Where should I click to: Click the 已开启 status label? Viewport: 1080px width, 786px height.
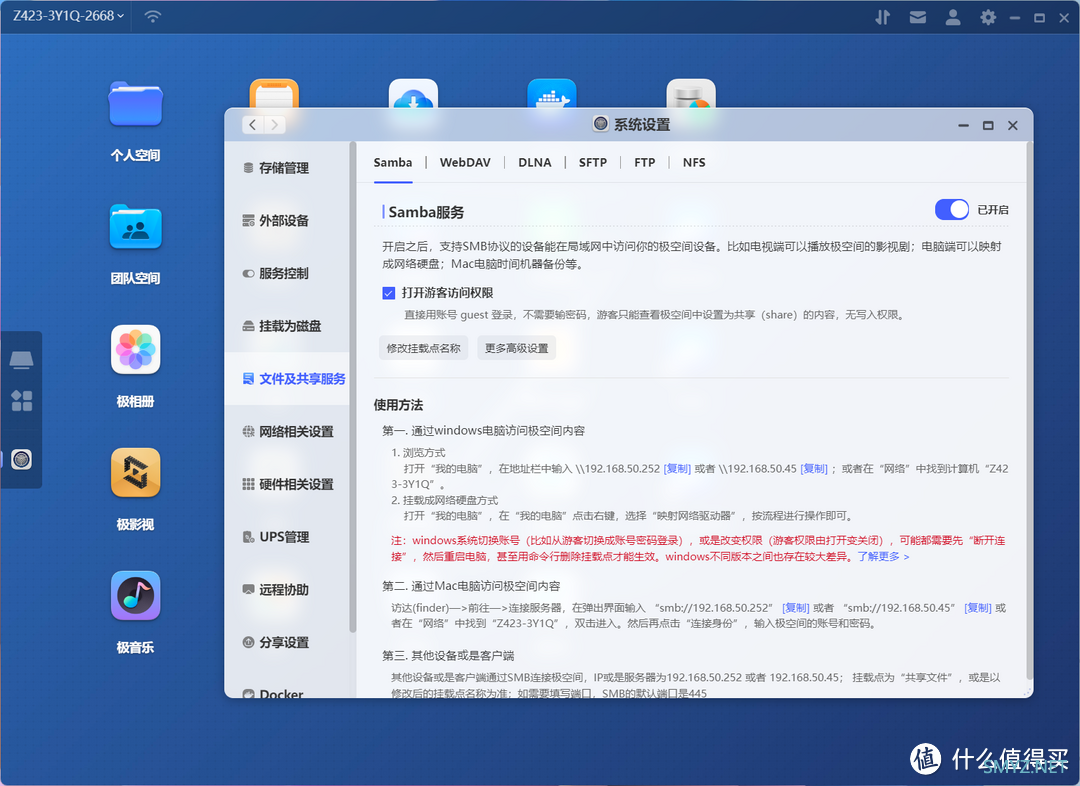(993, 209)
